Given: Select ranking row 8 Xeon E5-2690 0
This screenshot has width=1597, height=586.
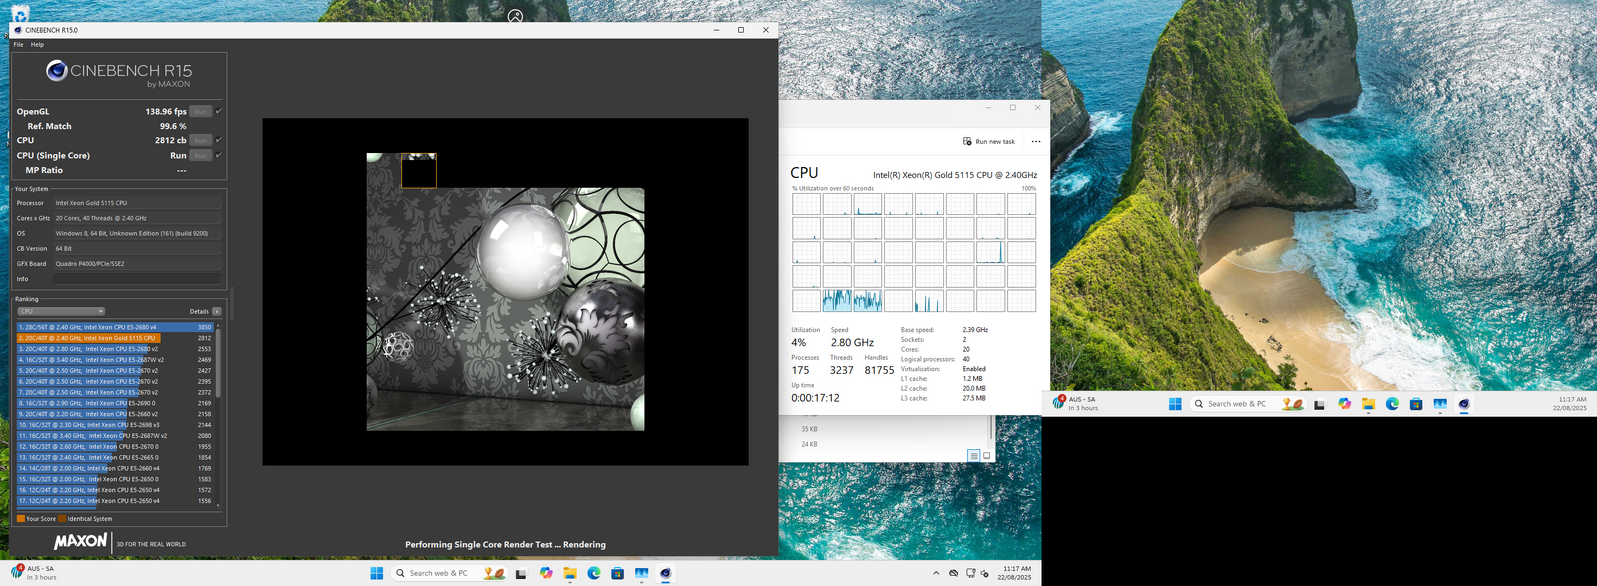Looking at the screenshot, I should pyautogui.click(x=115, y=403).
